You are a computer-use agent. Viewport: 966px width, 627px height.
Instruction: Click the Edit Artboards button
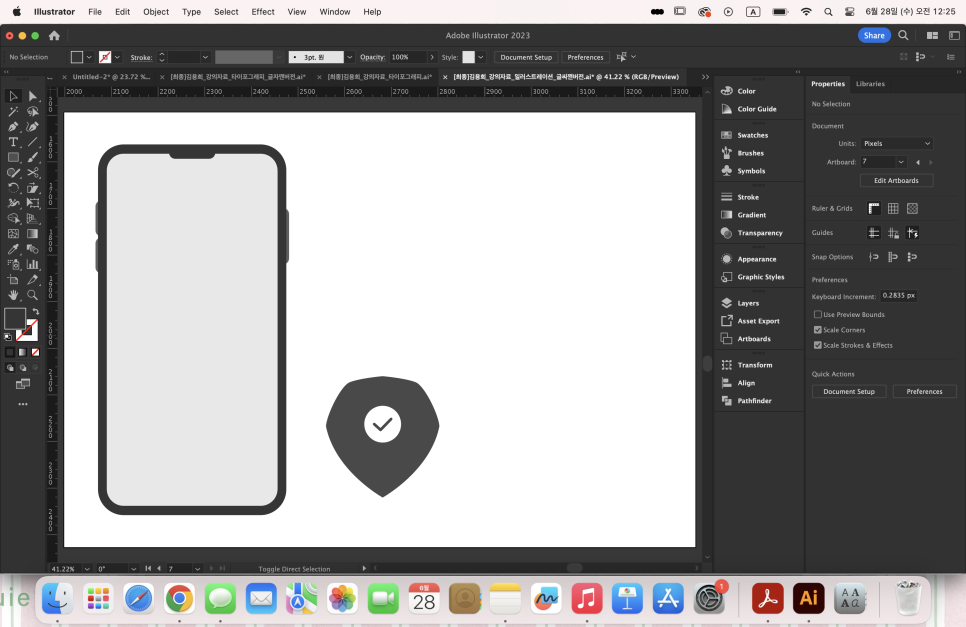tap(896, 180)
